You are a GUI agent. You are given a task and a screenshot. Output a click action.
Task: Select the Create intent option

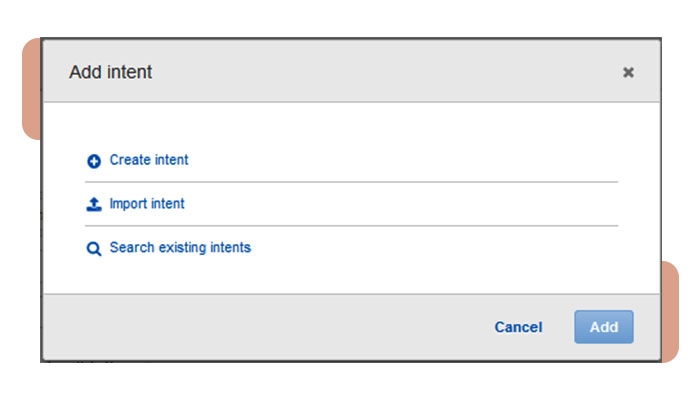tap(149, 160)
